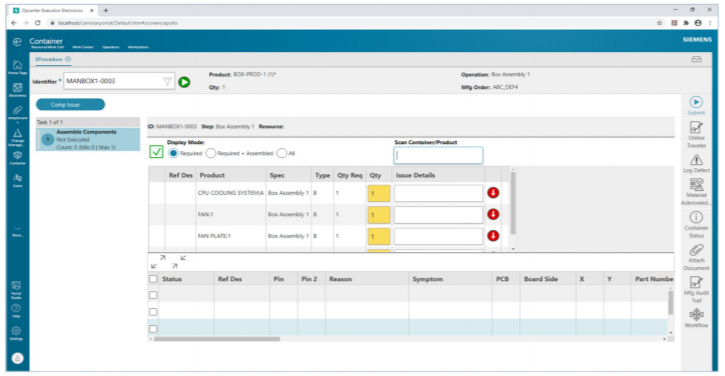Click Issue Details field for FAN PLATE:1
Viewport: 725px width, 376px height.
pyautogui.click(x=438, y=236)
